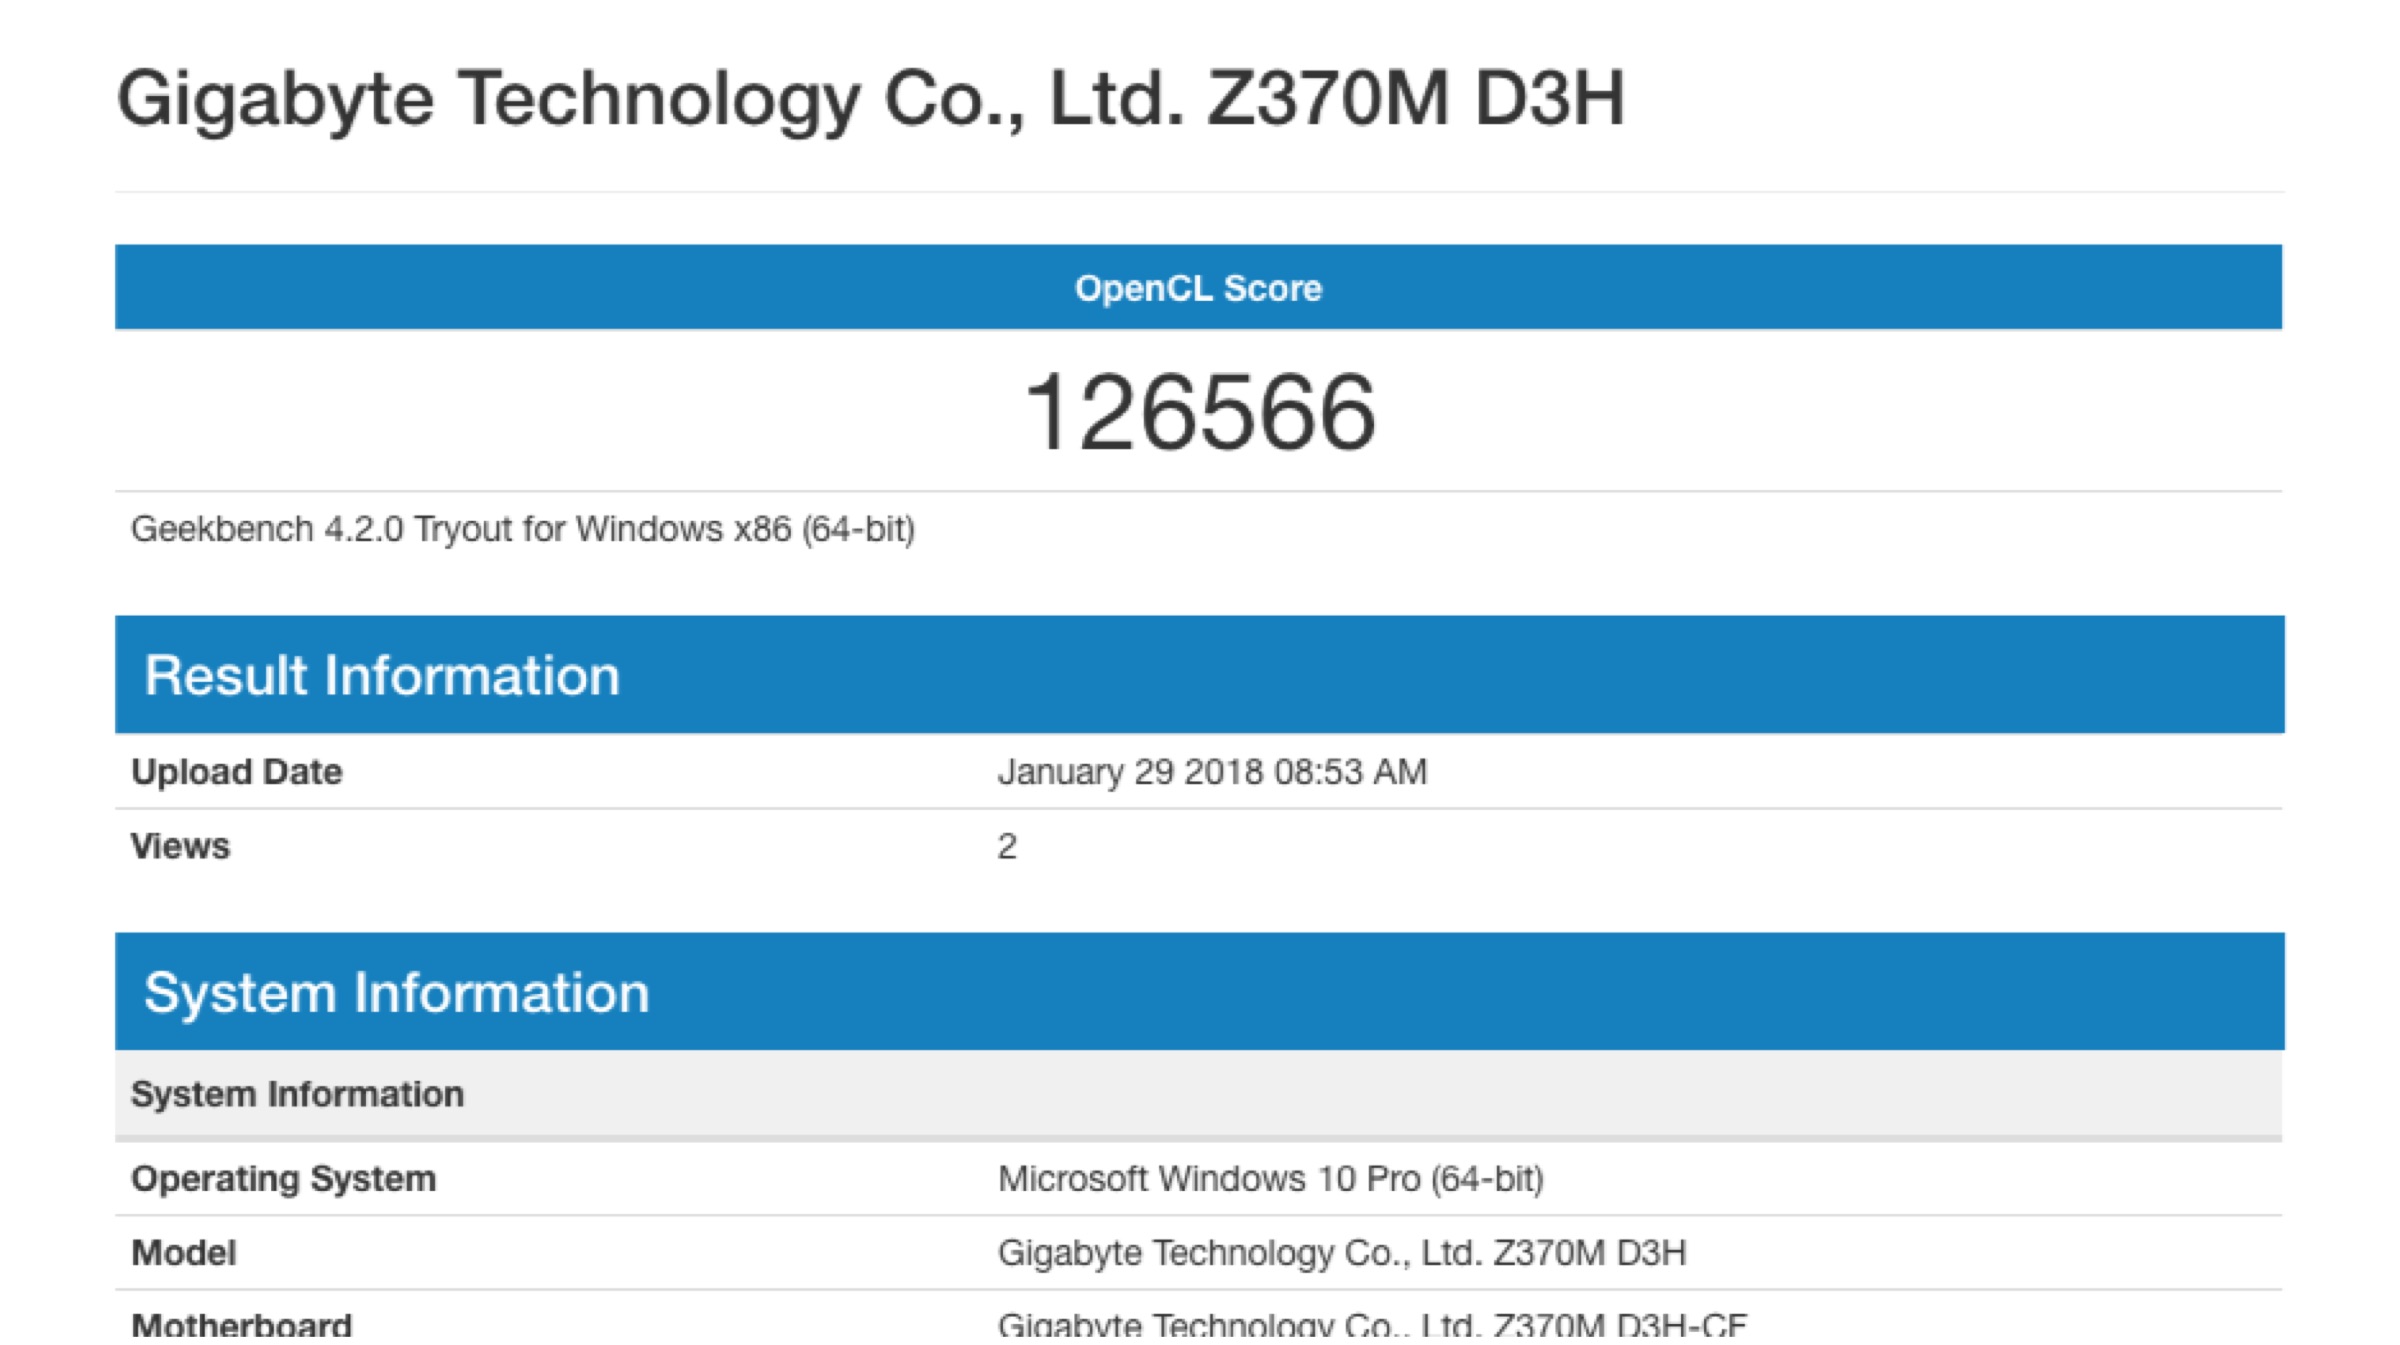This screenshot has width=2400, height=1345.
Task: Click the Operating System label
Action: 284,1179
